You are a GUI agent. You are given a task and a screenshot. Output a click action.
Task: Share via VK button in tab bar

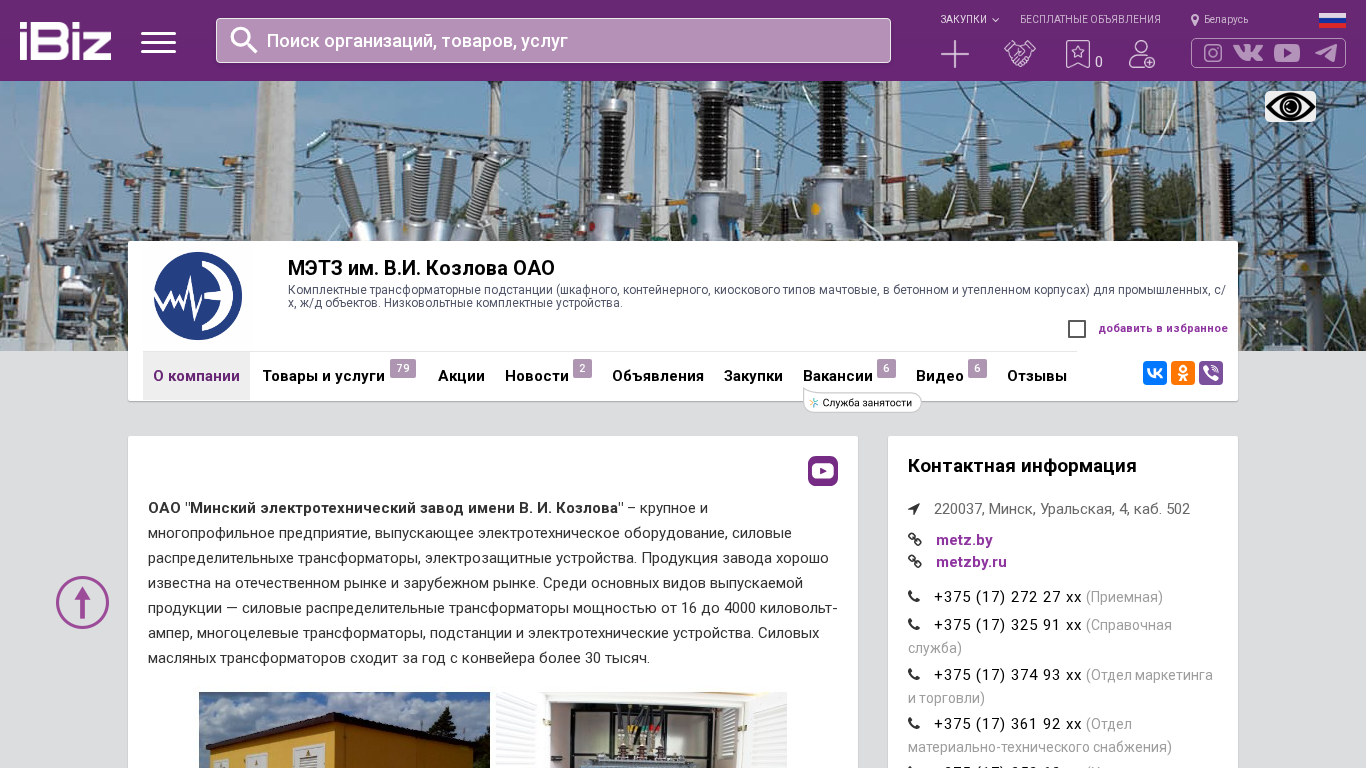tap(1155, 373)
